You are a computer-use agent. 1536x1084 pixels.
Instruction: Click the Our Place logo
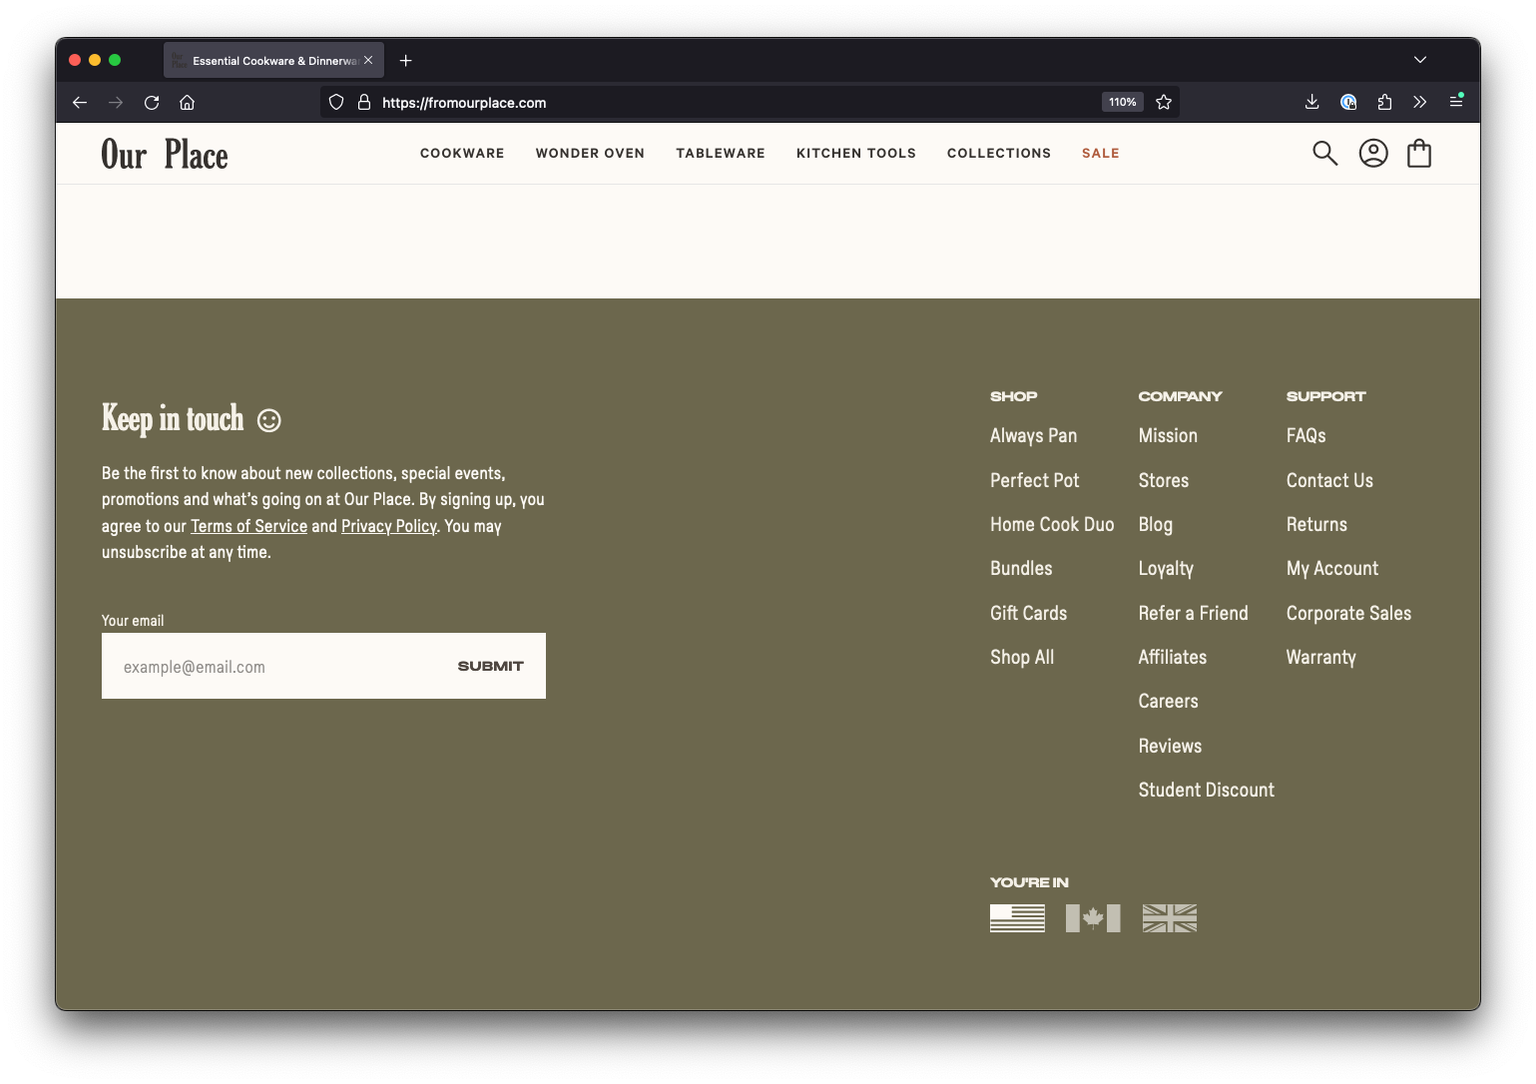click(163, 153)
